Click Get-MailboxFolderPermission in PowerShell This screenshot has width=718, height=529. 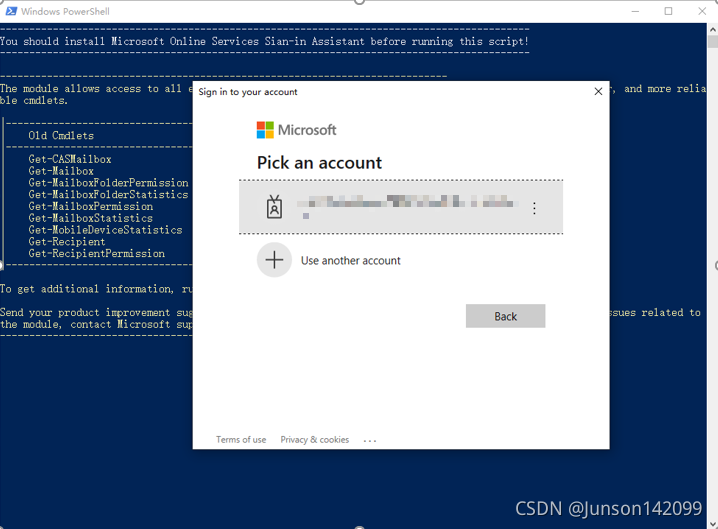tap(108, 183)
